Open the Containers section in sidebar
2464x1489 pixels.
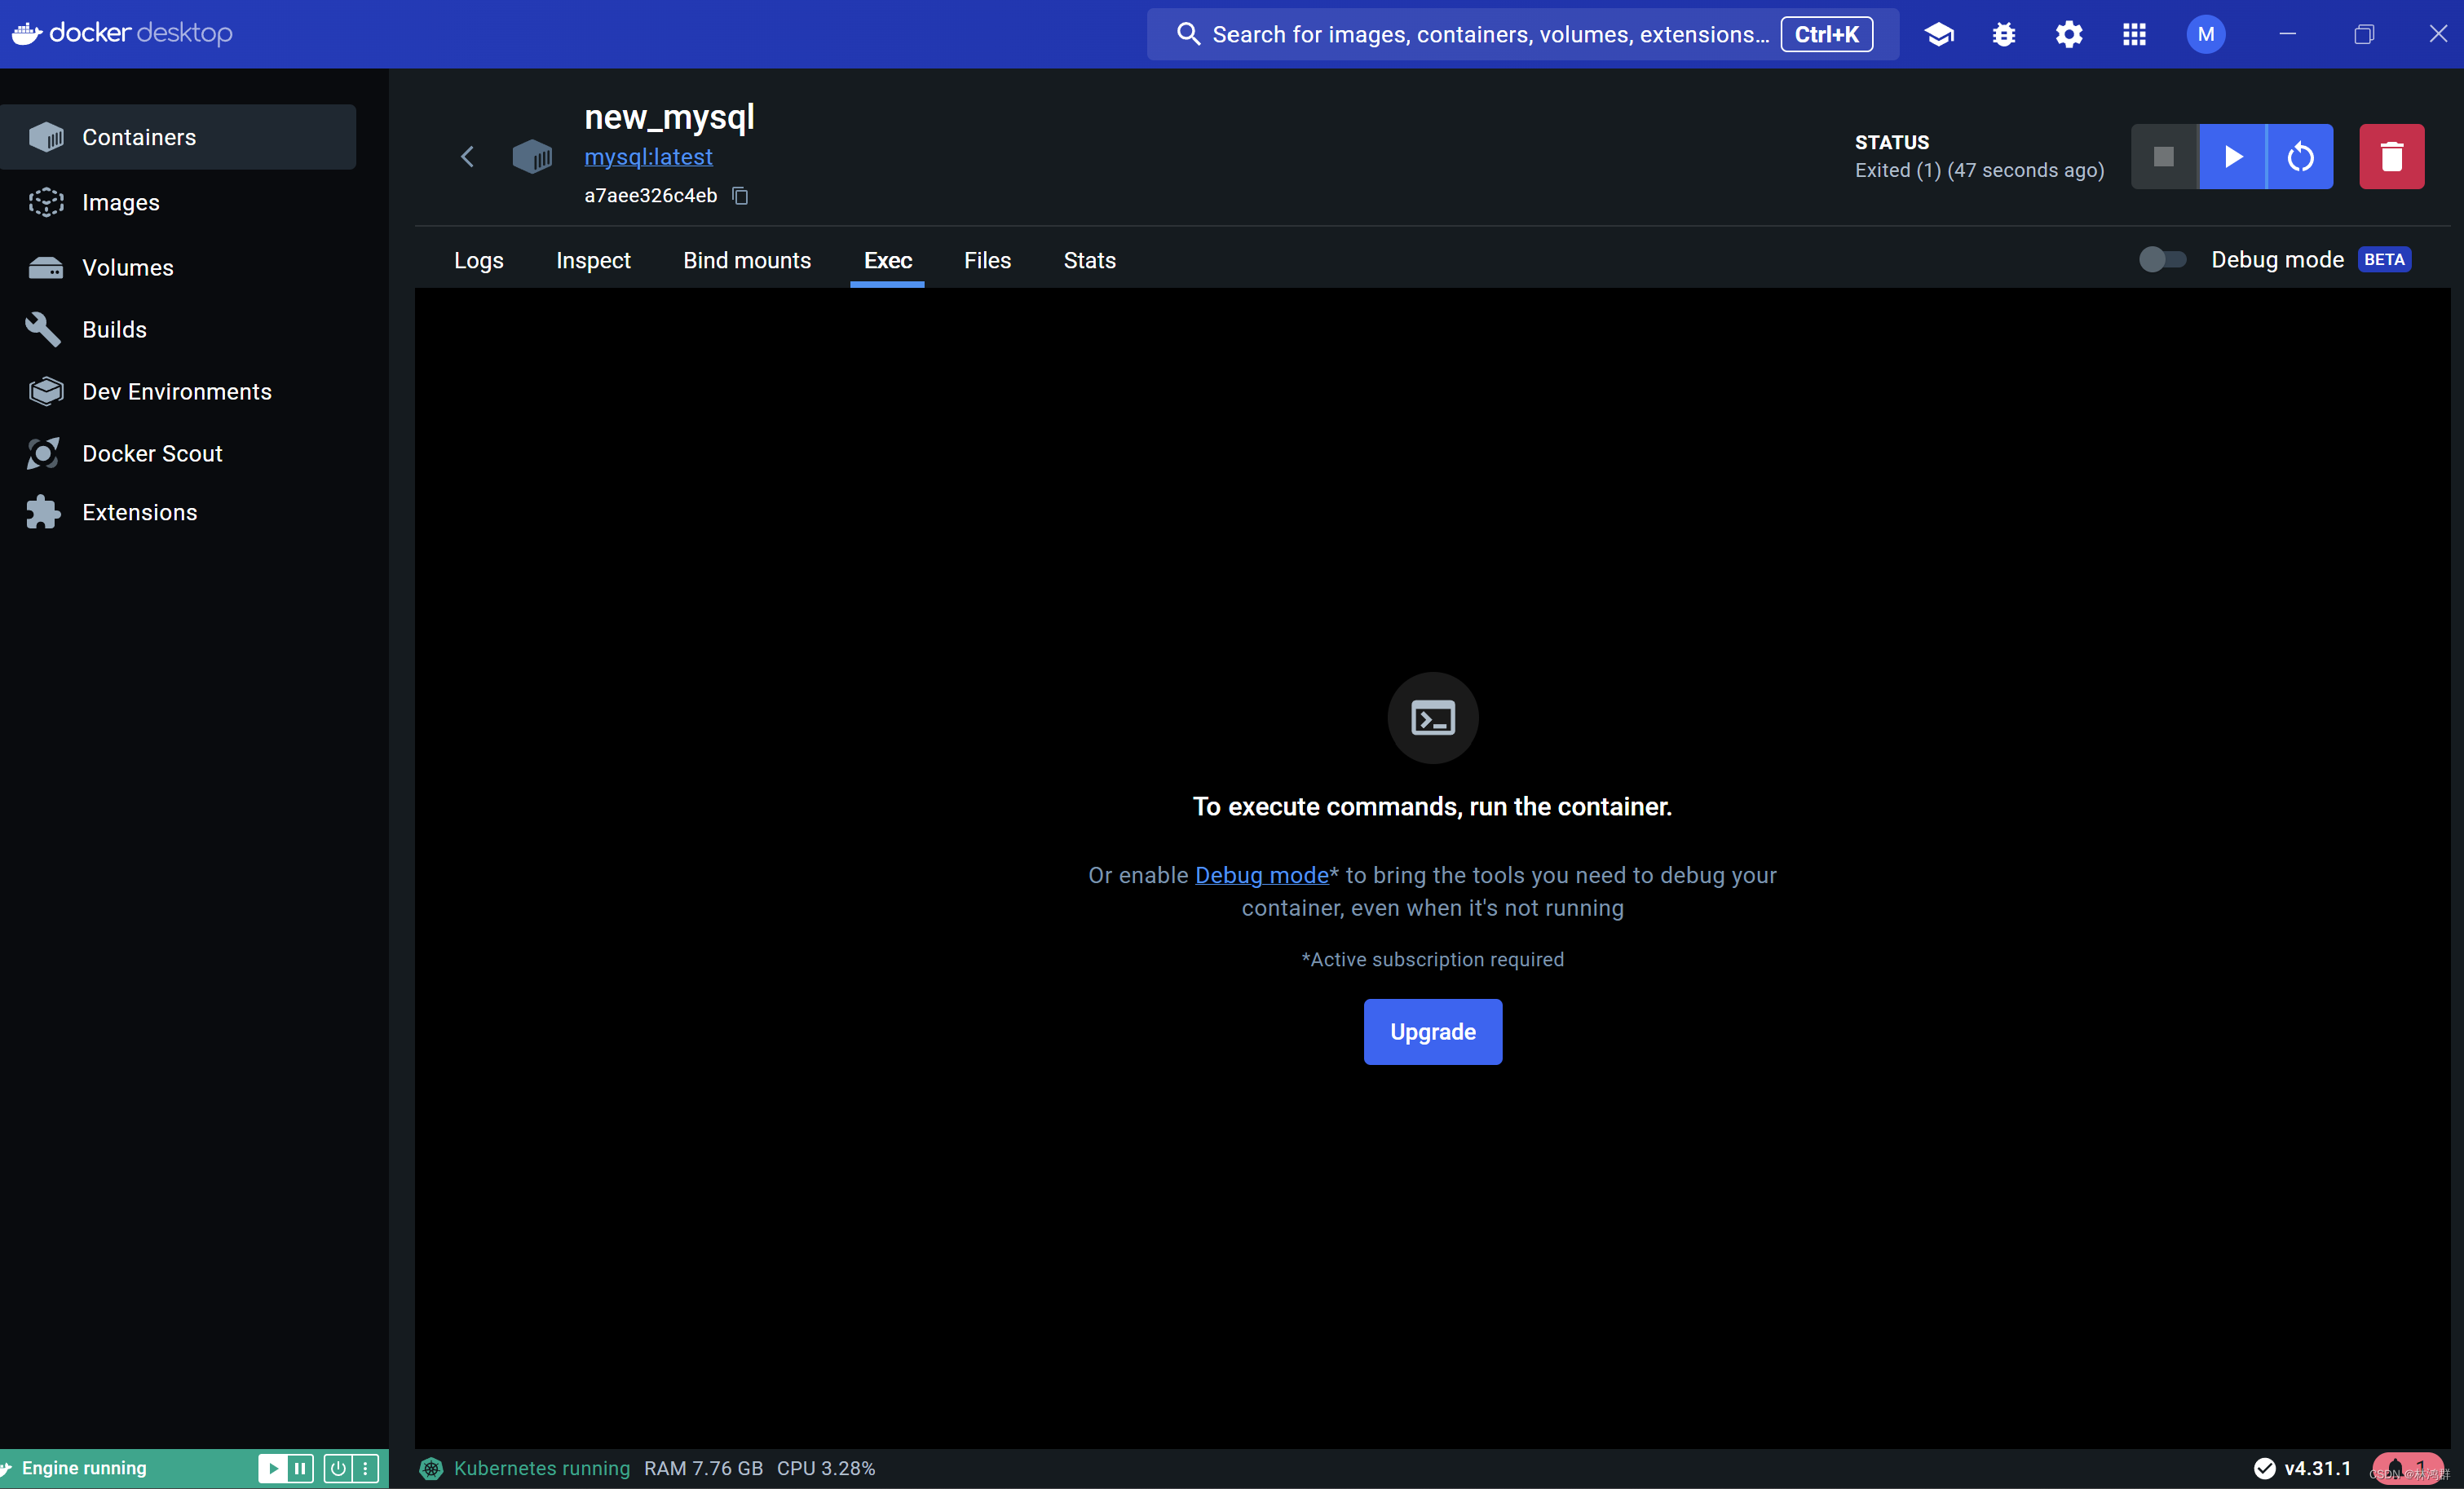click(177, 137)
